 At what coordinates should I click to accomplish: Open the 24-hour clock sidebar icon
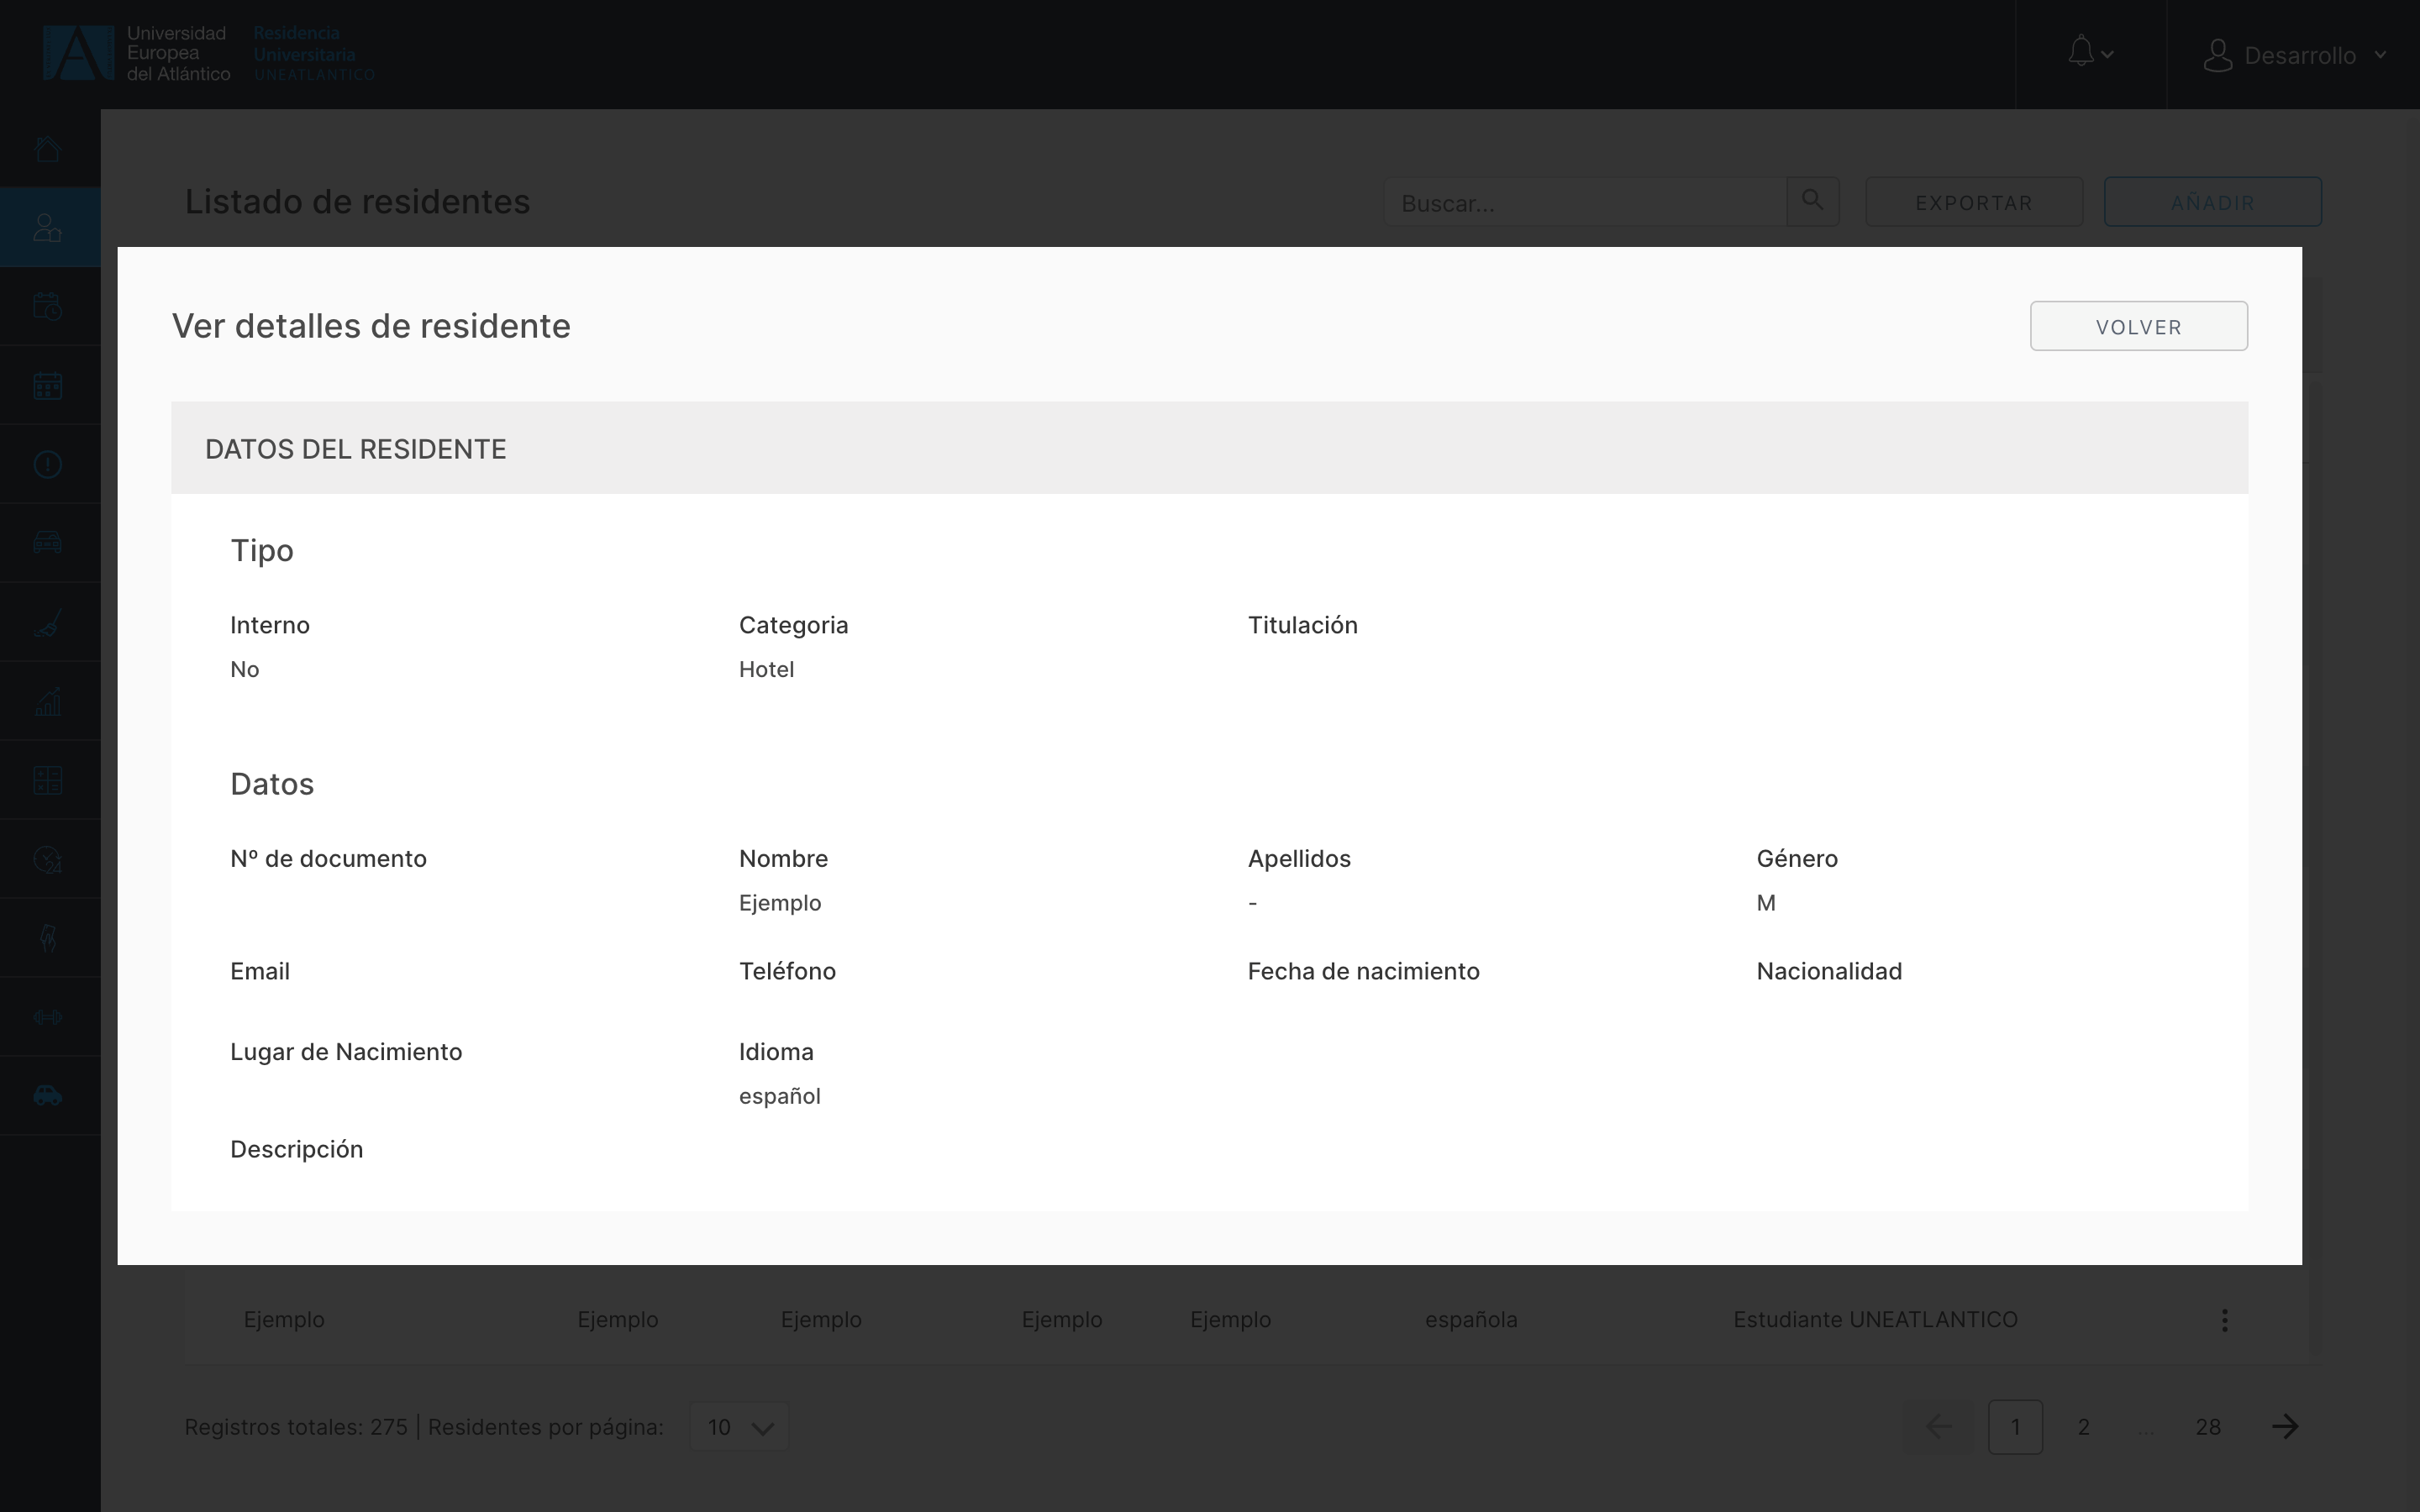click(48, 859)
